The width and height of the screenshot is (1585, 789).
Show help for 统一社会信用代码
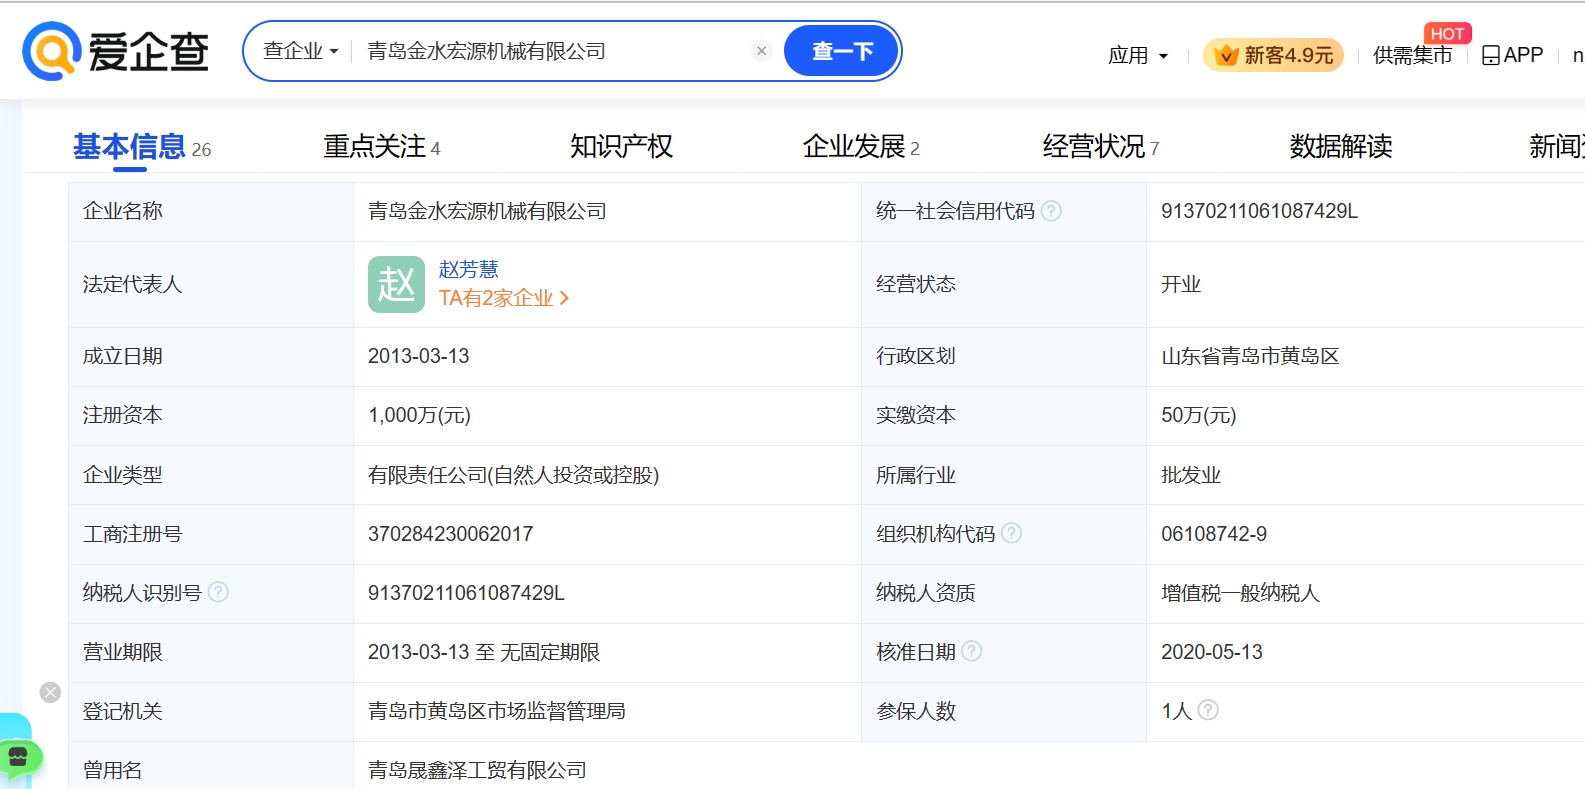(1051, 211)
